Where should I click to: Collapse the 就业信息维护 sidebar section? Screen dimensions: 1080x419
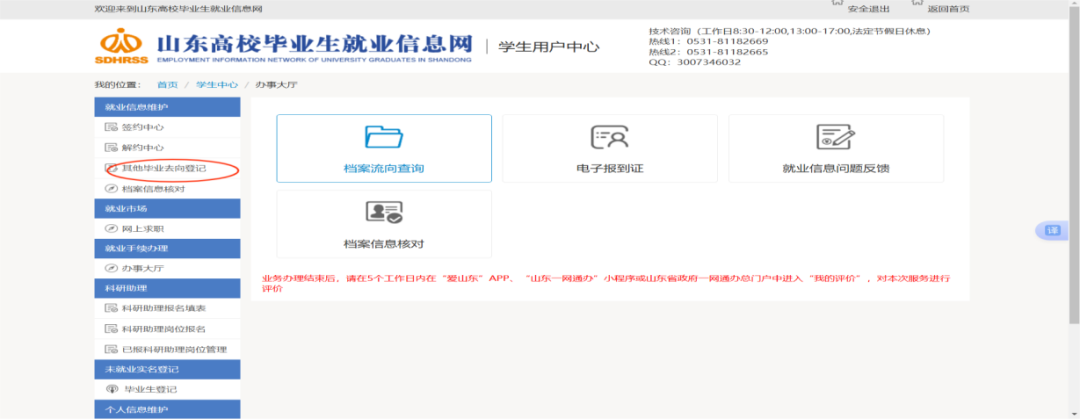(x=168, y=106)
